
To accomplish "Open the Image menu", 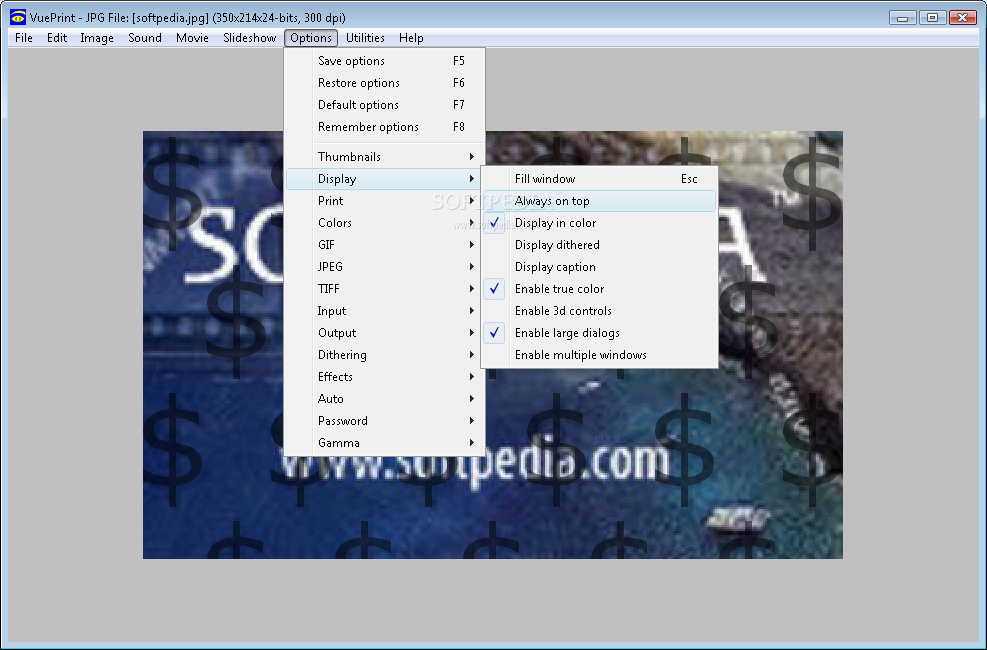I will tap(97, 38).
